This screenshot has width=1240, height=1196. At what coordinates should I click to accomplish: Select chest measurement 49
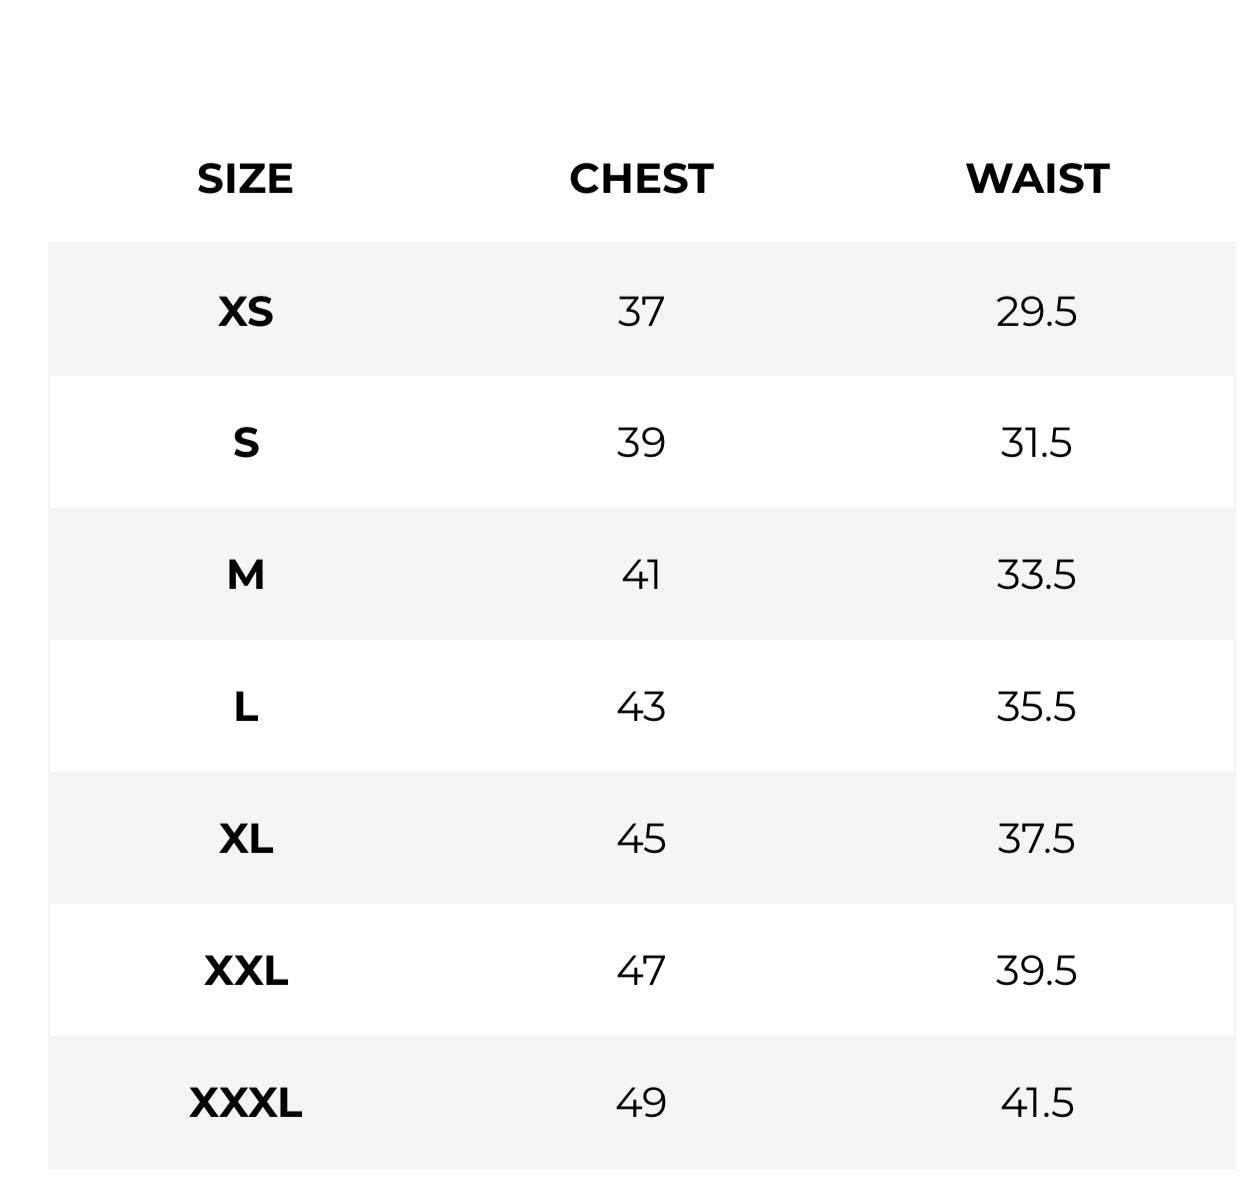click(641, 1103)
